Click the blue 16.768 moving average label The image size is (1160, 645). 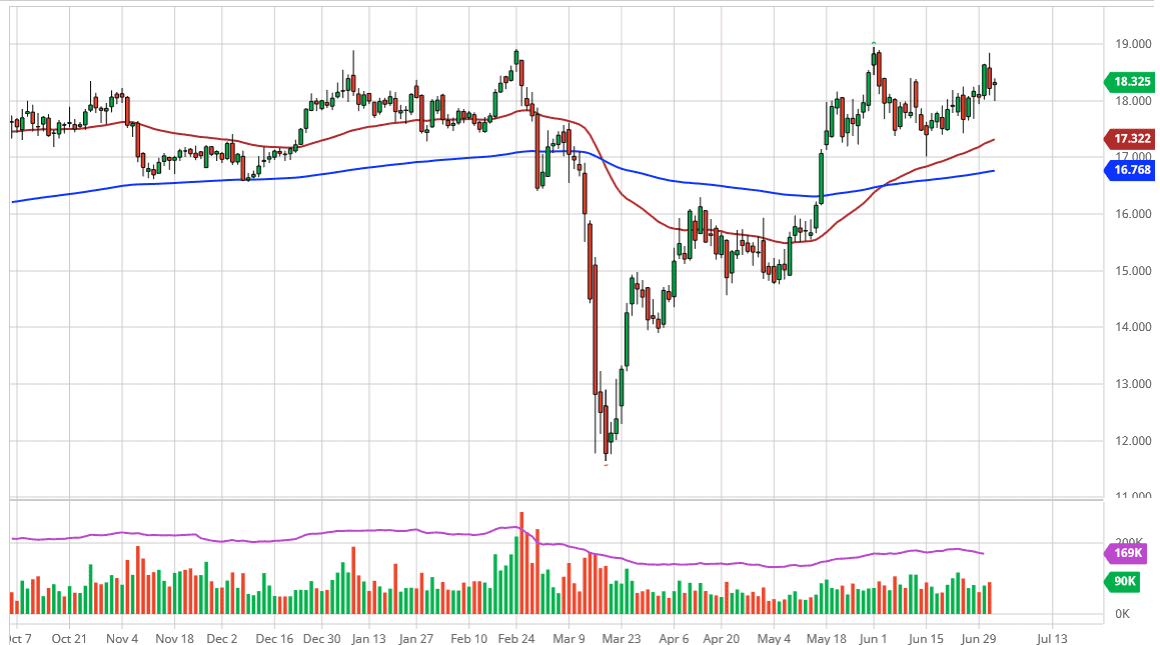[1130, 171]
